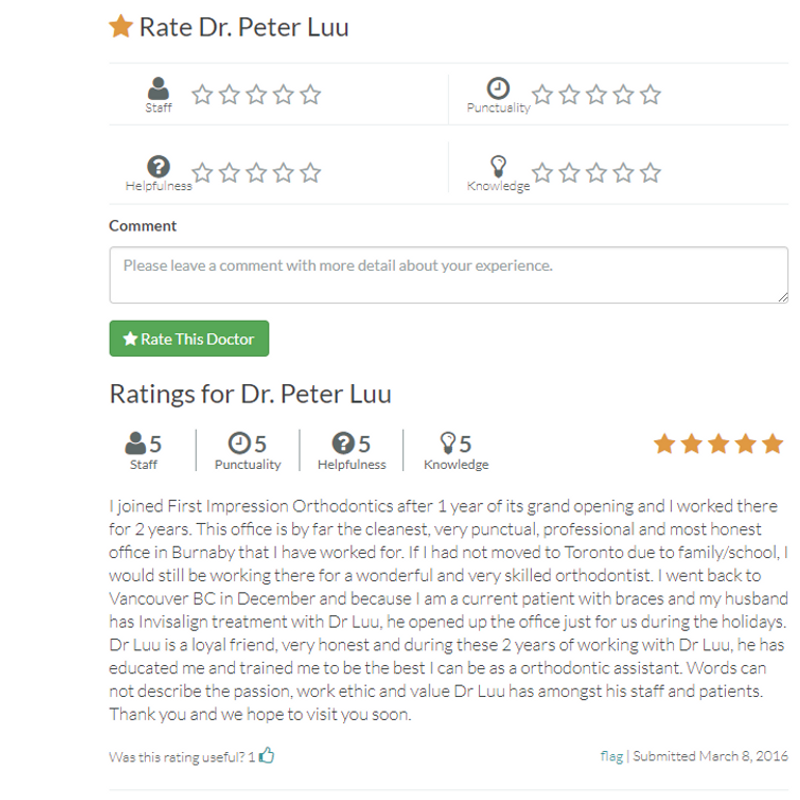Click the Knowledge lightbulb icon in form
Viewport: 800px width, 800px height.
pyautogui.click(x=498, y=166)
